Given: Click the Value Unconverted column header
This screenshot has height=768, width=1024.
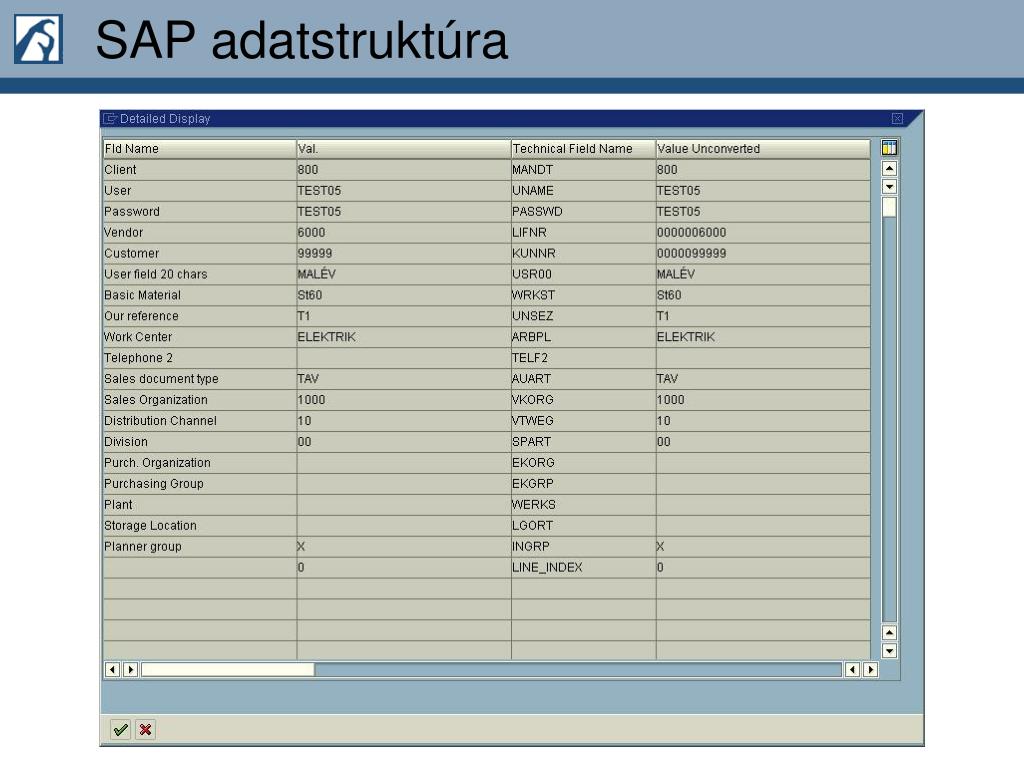Looking at the screenshot, I should point(763,149).
